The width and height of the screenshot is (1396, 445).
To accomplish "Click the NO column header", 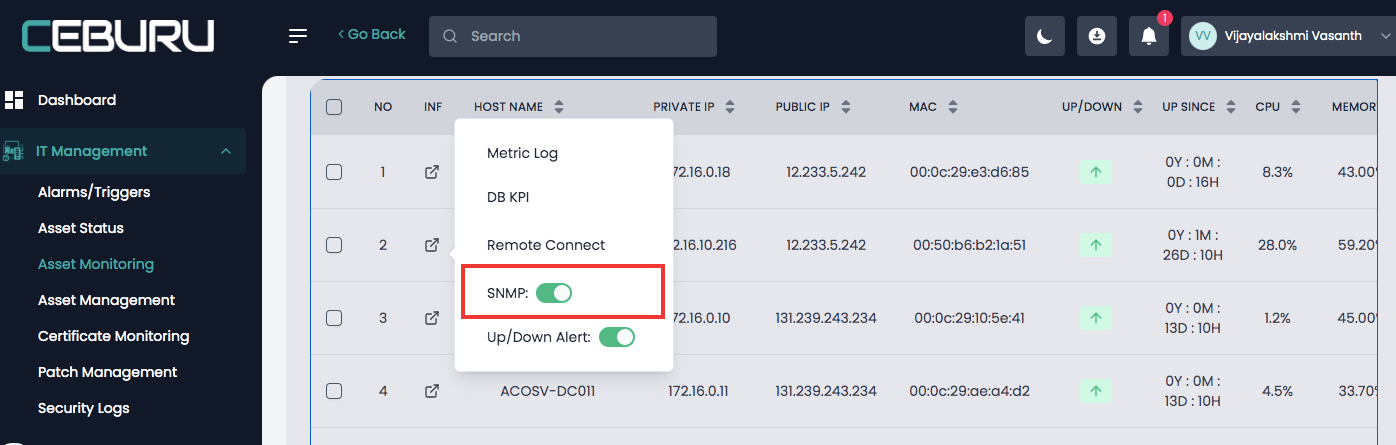I will pyautogui.click(x=383, y=107).
